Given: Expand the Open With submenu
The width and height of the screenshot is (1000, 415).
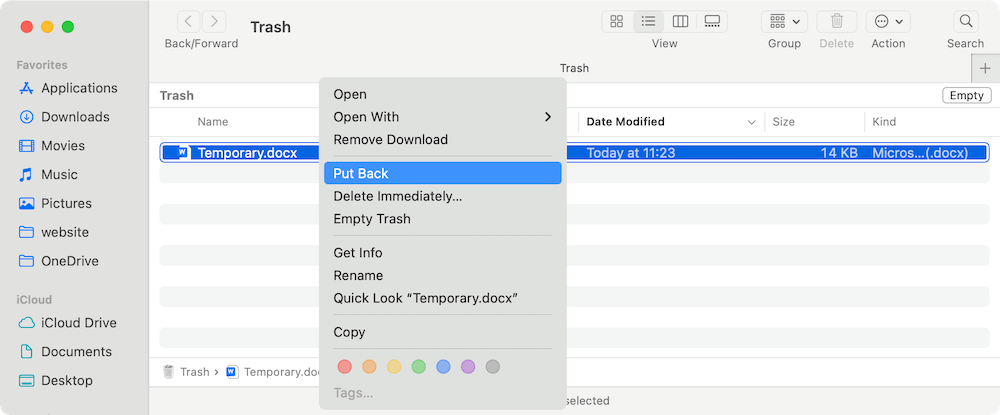Looking at the screenshot, I should click(x=443, y=117).
